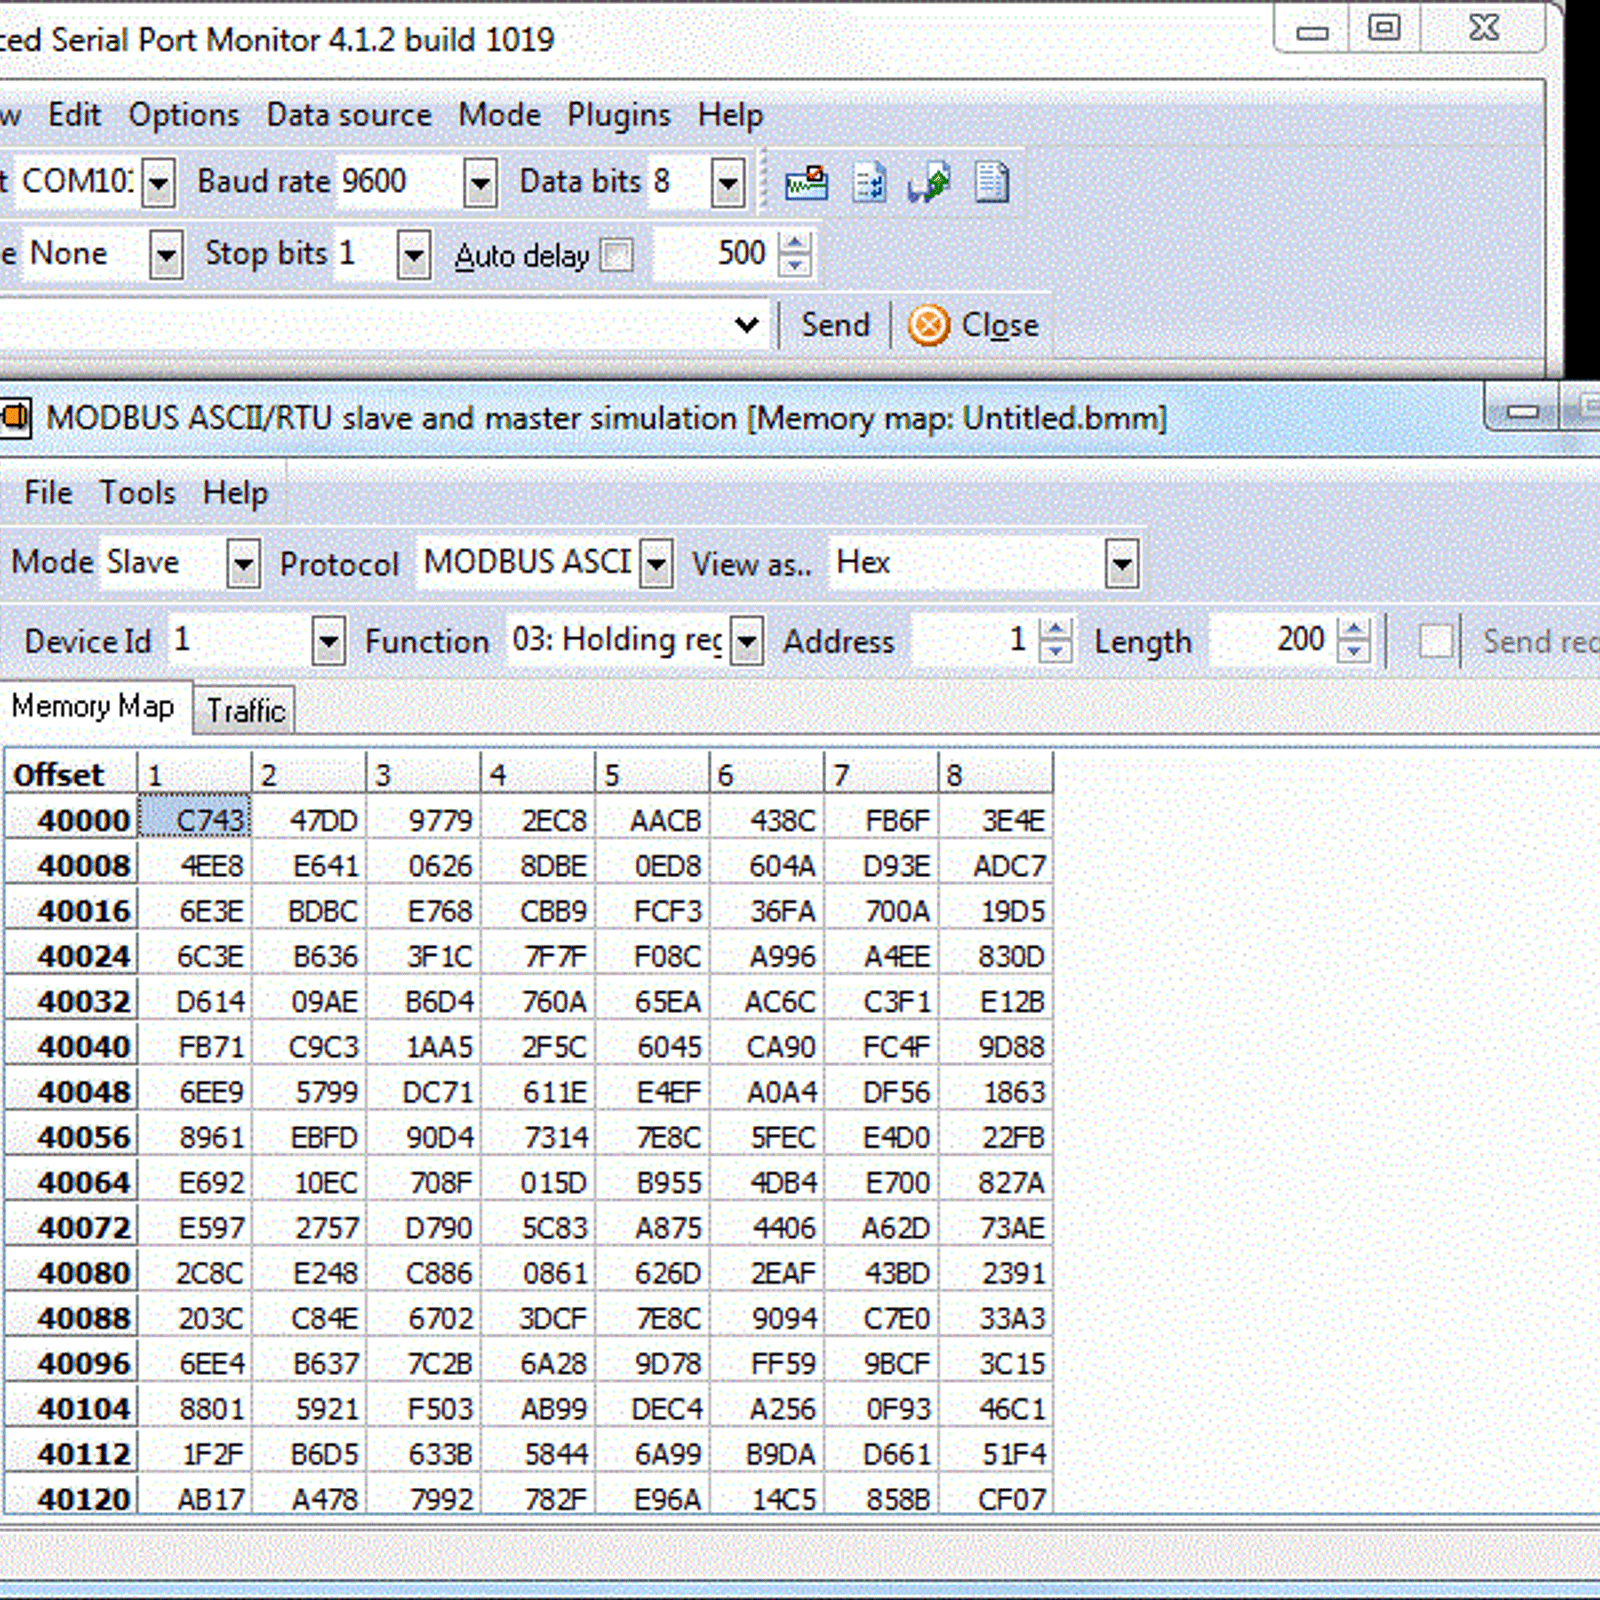Click the MODBUS simulation window title icon
Screen dimensions: 1600x1600
click(15, 417)
